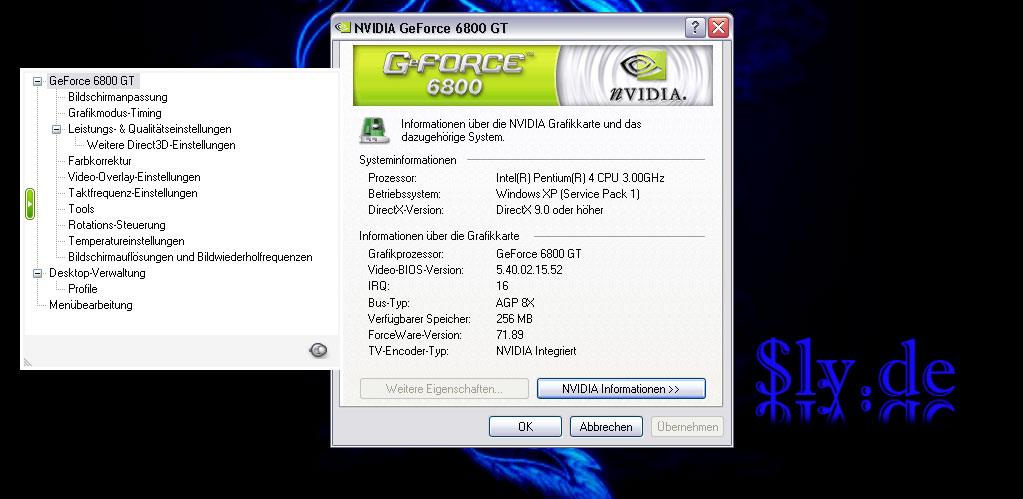This screenshot has height=499, width=1023.
Task: Close the NVIDIA GeForce 6800 GT dialog
Action: [718, 27]
